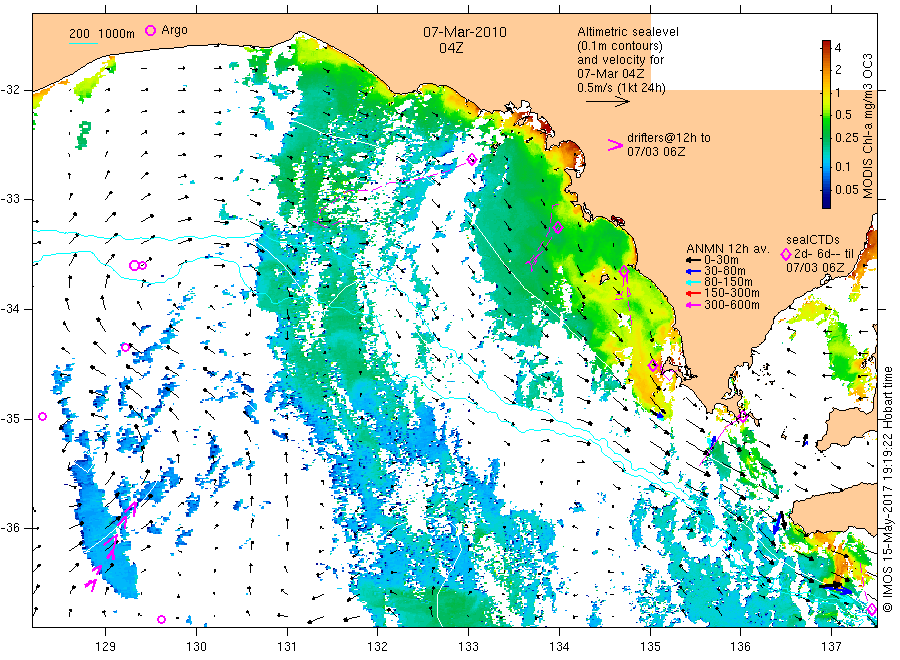Click the black 0-30m arrow in the ANMN legend
Screen dimensions: 900x660
tap(693, 260)
